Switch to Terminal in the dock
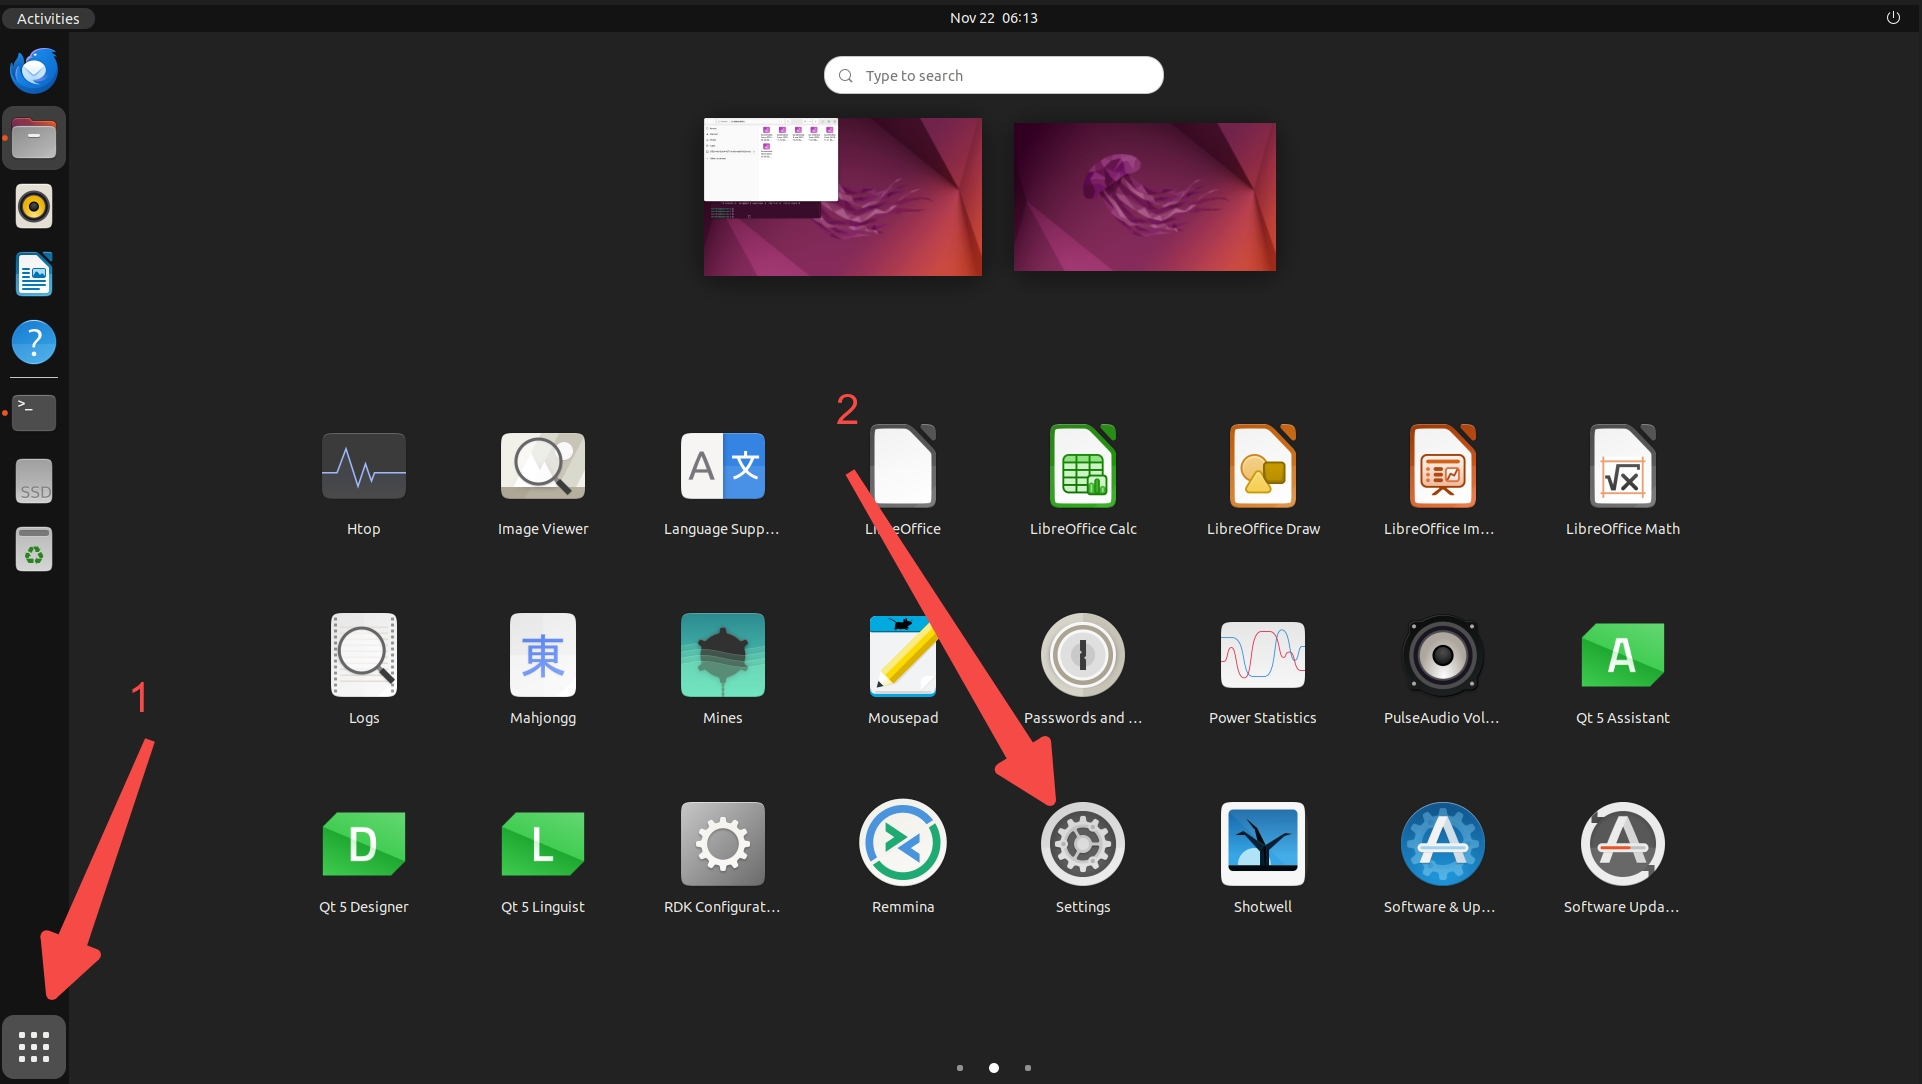Image resolution: width=1922 pixels, height=1084 pixels. click(34, 412)
